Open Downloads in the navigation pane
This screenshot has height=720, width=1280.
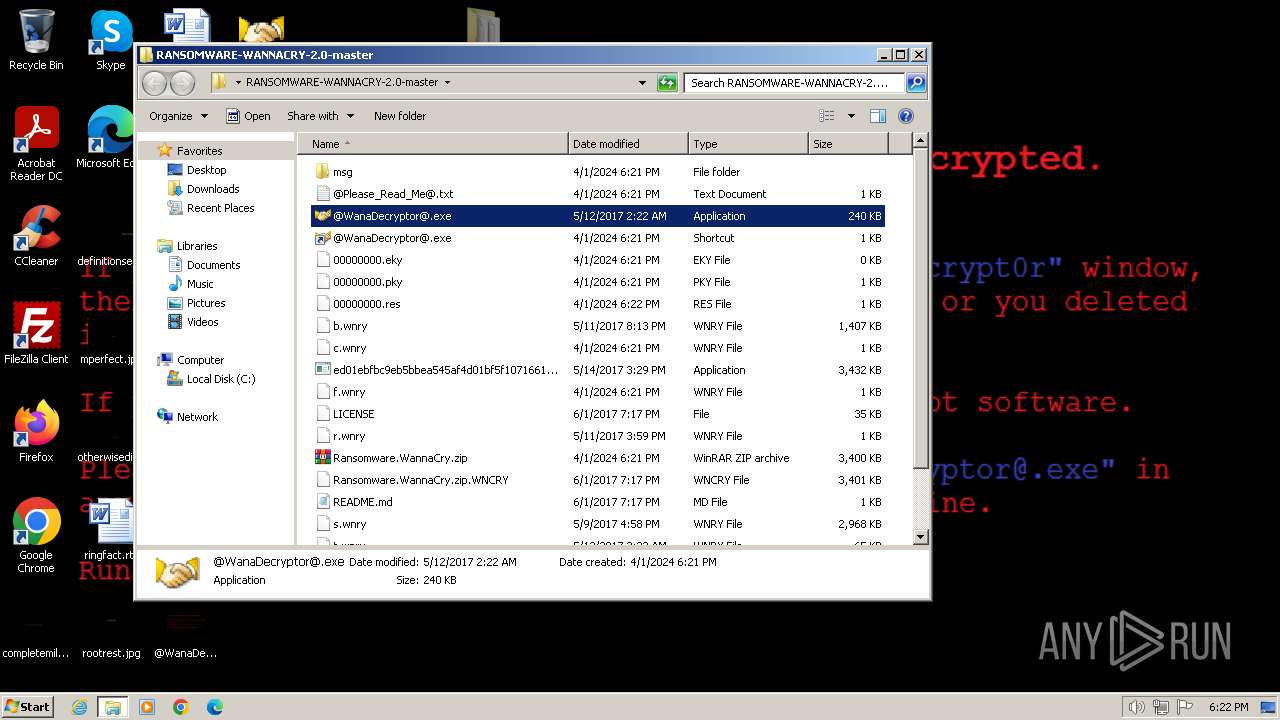click(212, 189)
